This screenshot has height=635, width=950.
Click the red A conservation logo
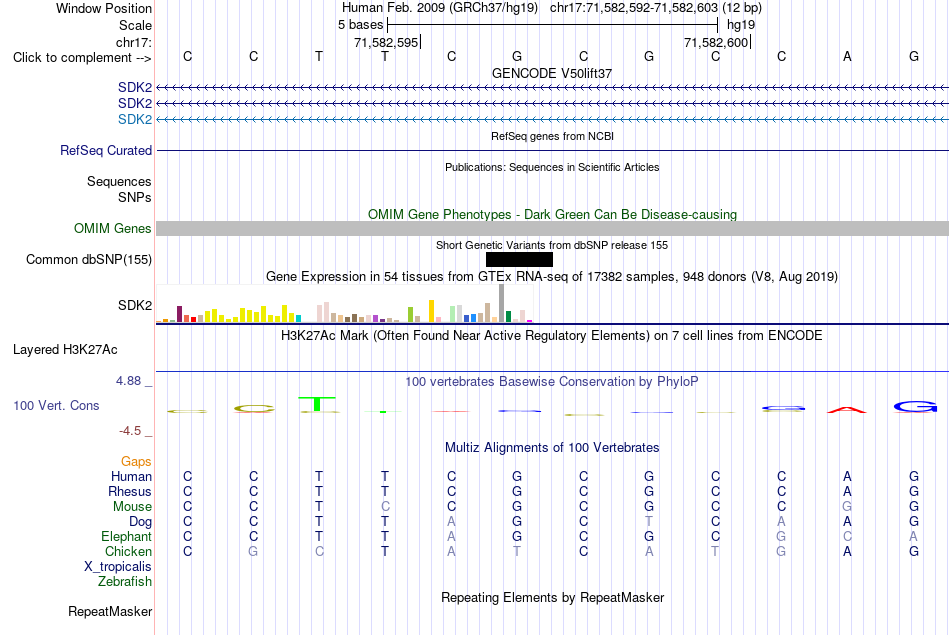[848, 410]
